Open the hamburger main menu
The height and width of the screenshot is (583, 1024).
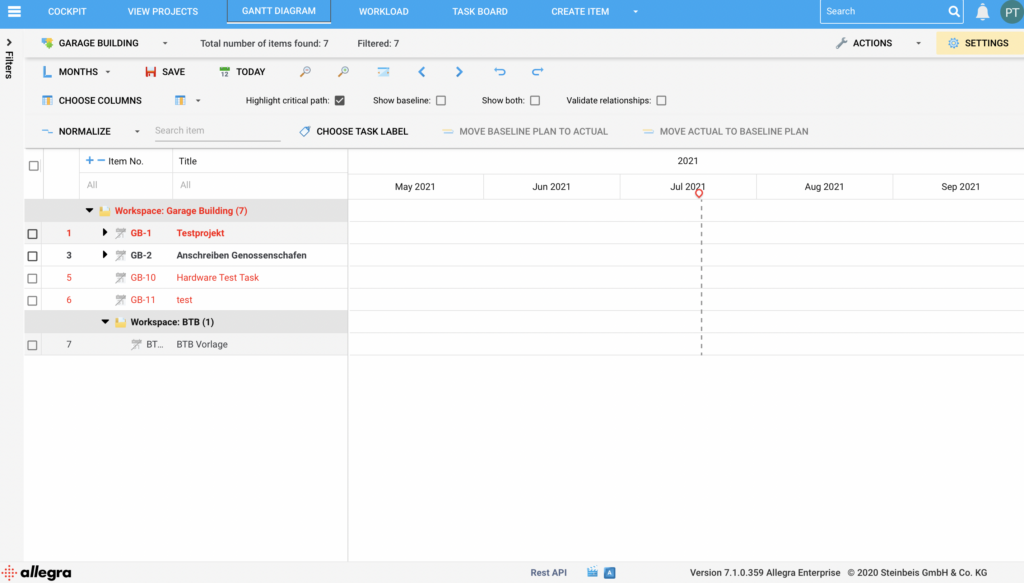[14, 12]
